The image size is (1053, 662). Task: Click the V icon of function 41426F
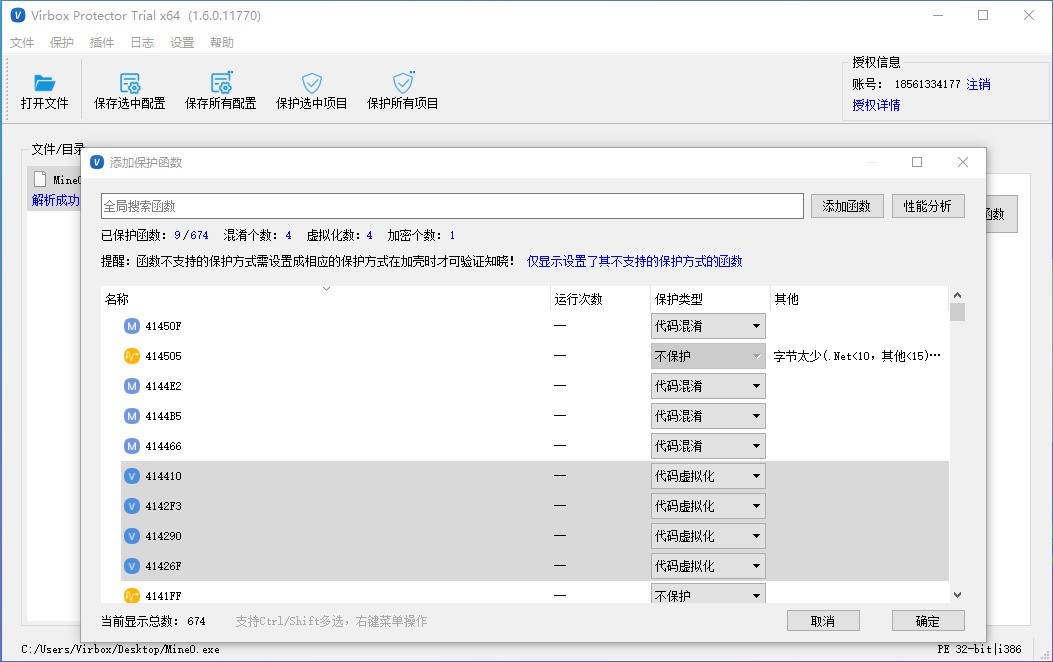[x=132, y=566]
